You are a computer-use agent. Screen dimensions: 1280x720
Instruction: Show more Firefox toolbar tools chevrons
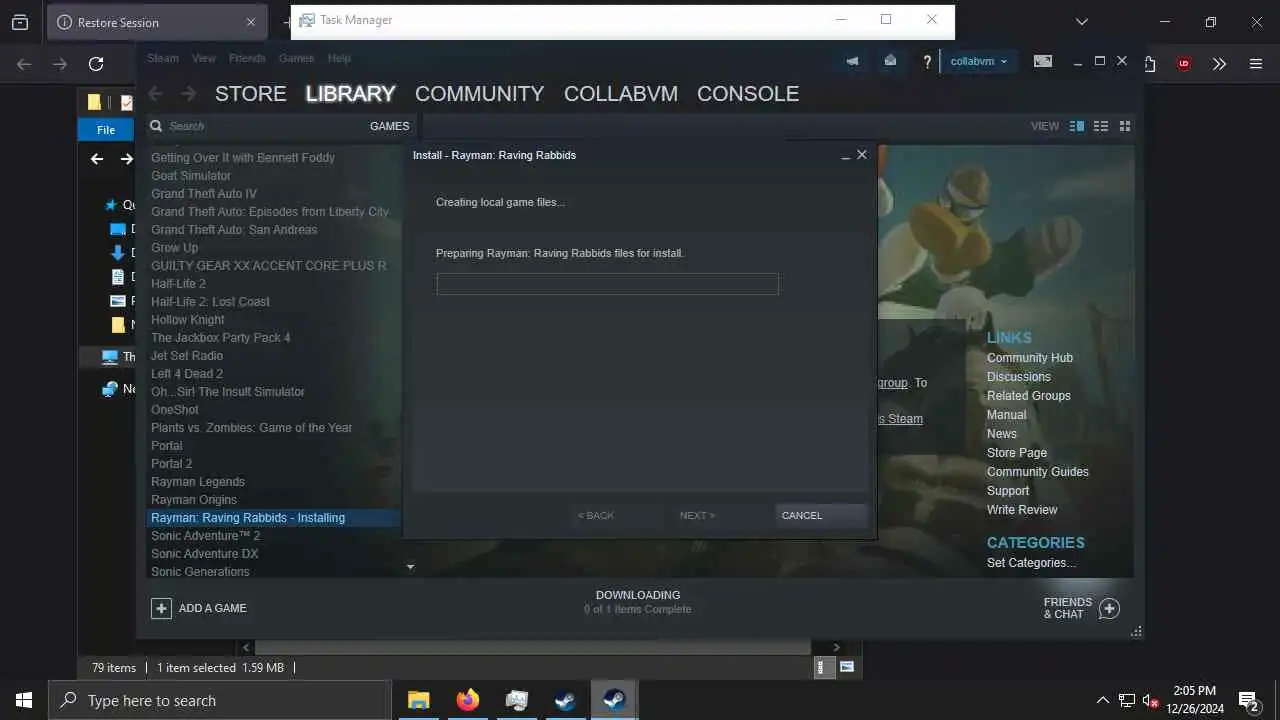point(1219,64)
